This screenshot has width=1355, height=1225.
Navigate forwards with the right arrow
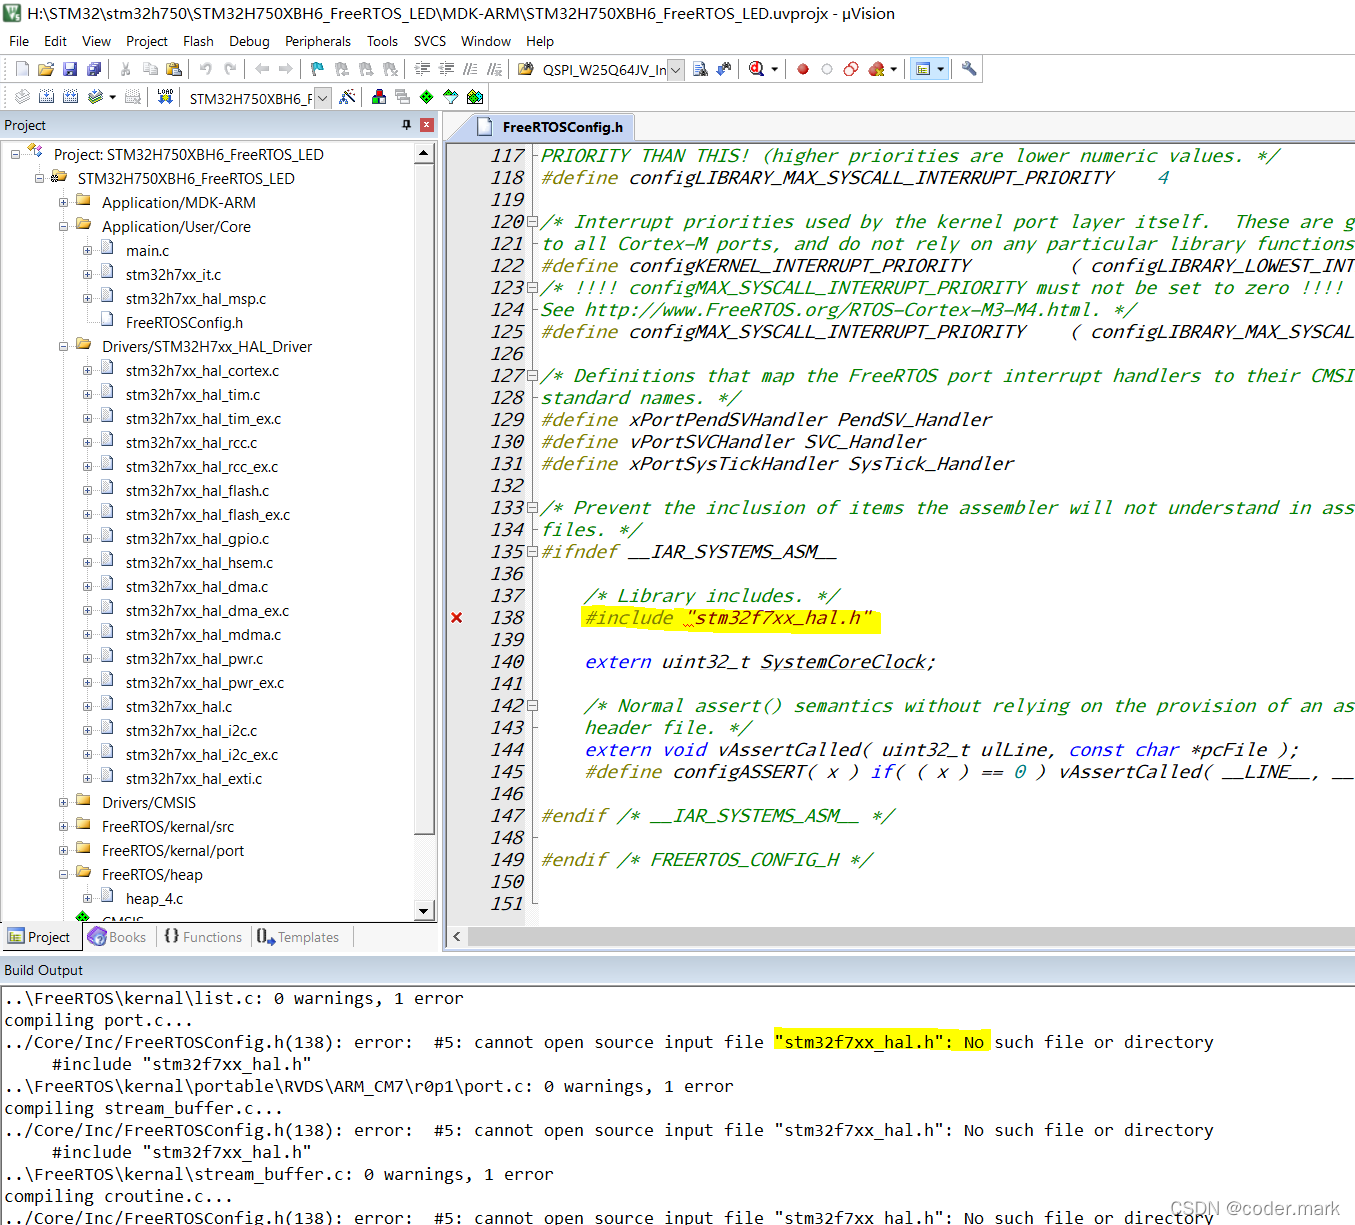coord(286,69)
